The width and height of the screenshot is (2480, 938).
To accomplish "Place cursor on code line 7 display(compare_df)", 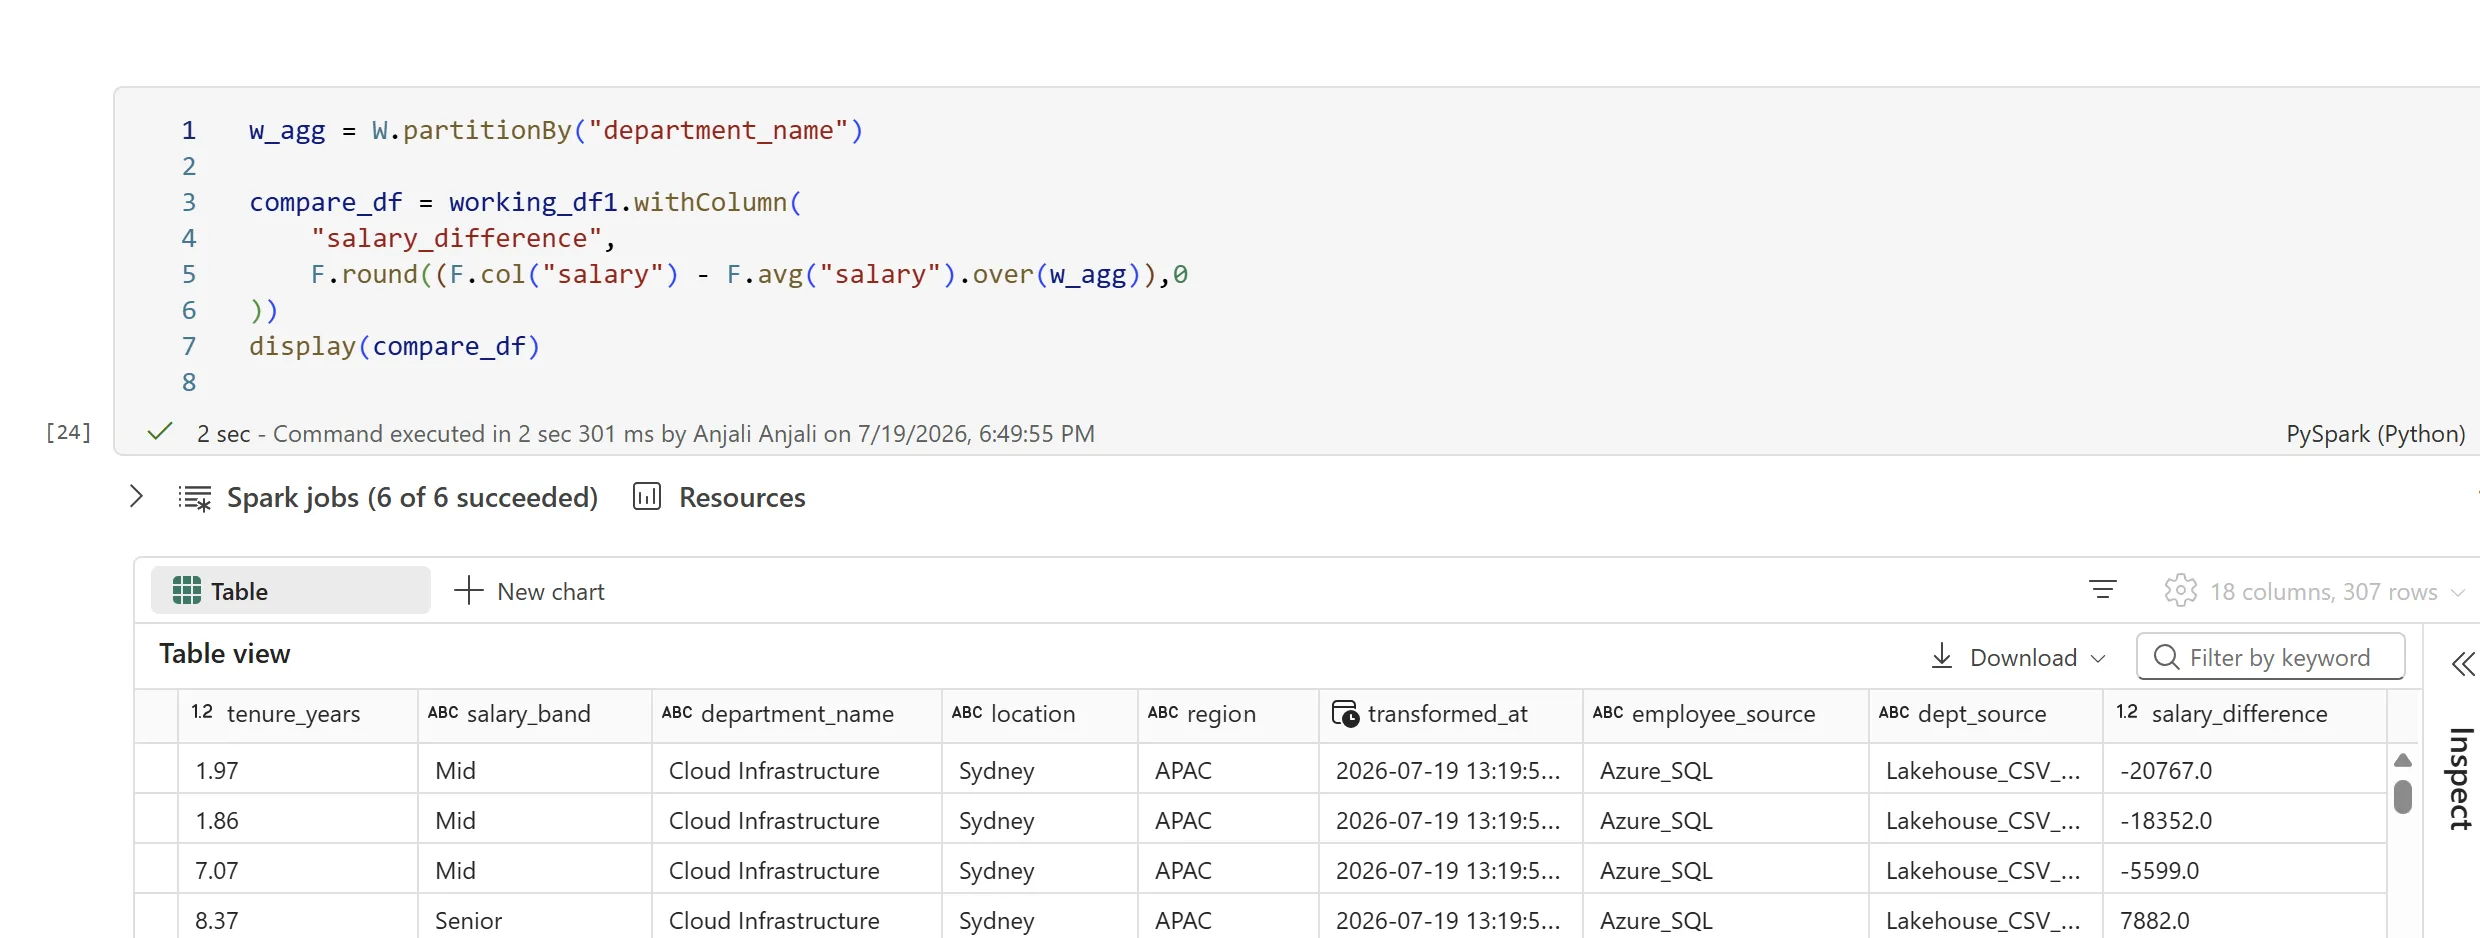I will pos(395,346).
